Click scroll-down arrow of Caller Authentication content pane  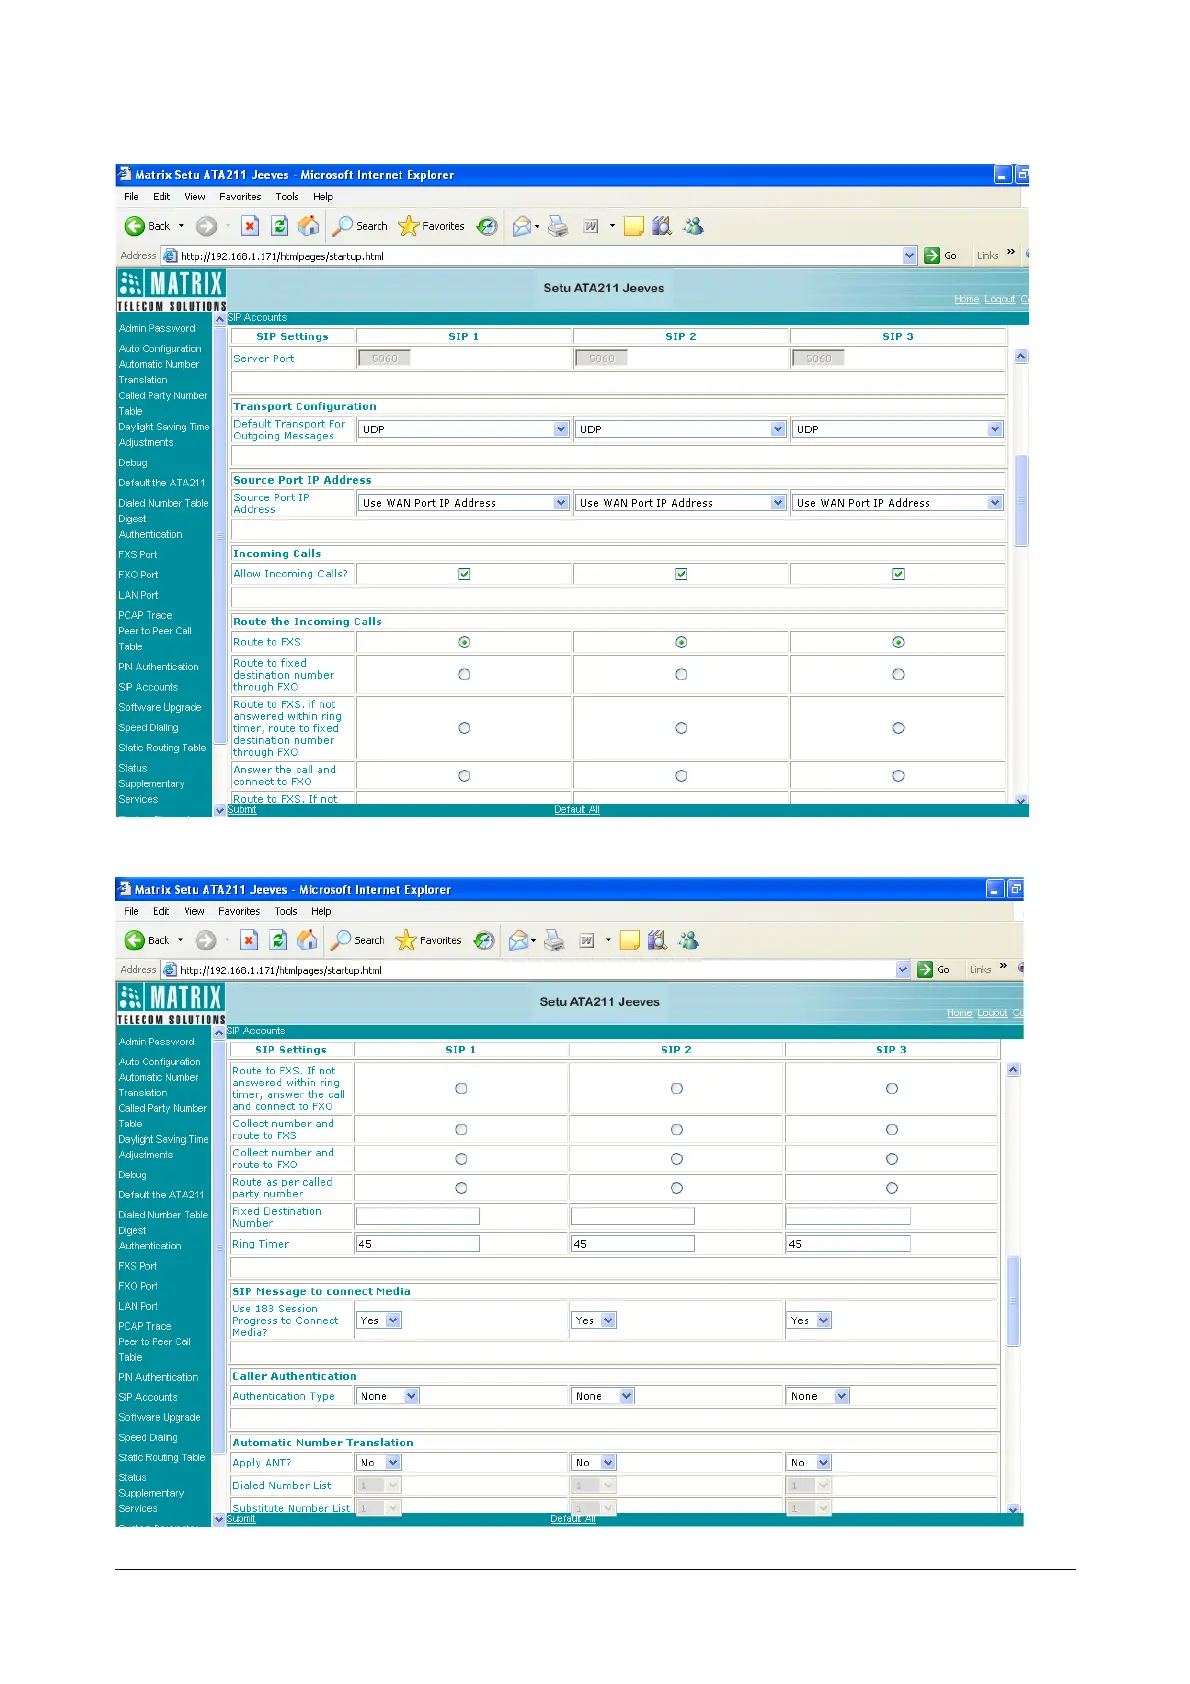1013,1510
